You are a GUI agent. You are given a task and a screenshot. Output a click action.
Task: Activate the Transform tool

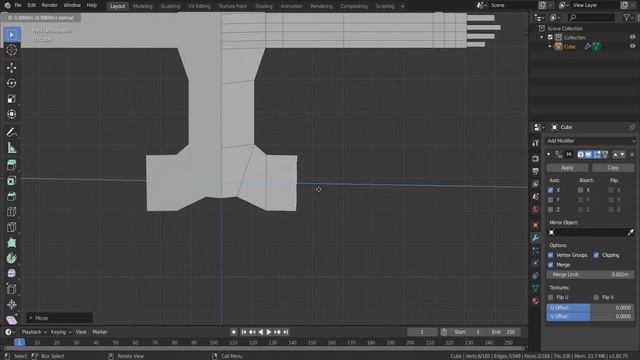point(11,114)
